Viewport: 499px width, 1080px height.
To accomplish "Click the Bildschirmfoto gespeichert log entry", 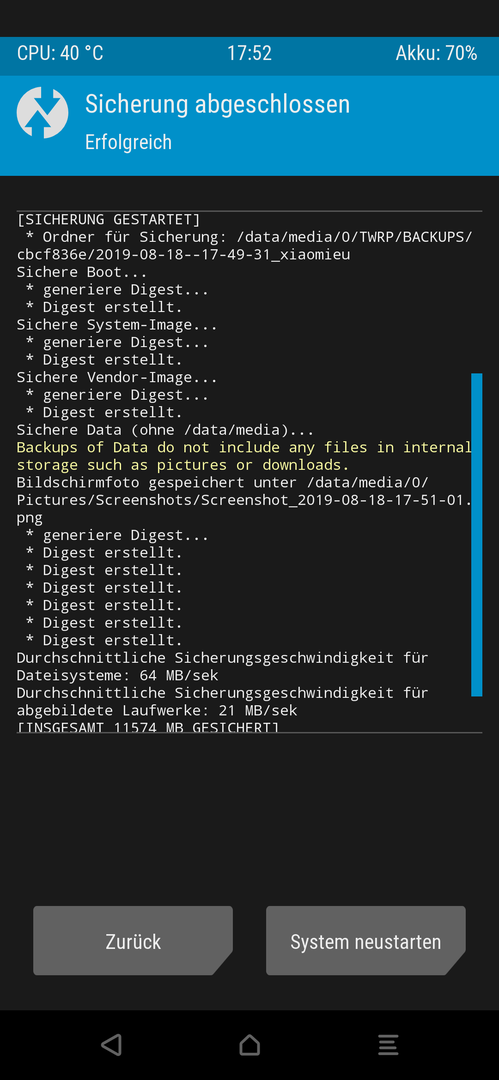I will pos(244,499).
